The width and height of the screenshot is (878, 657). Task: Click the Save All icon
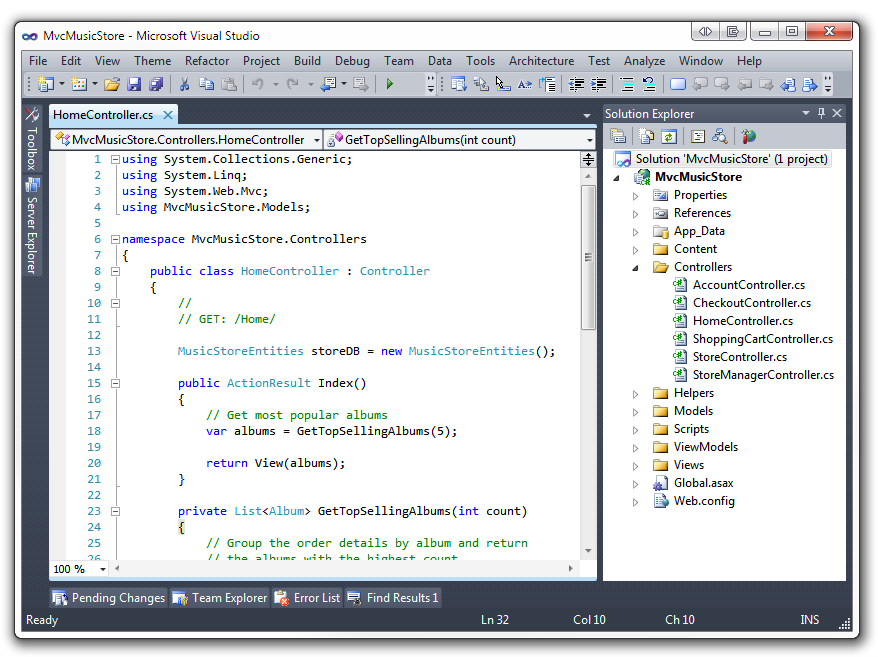click(x=156, y=85)
